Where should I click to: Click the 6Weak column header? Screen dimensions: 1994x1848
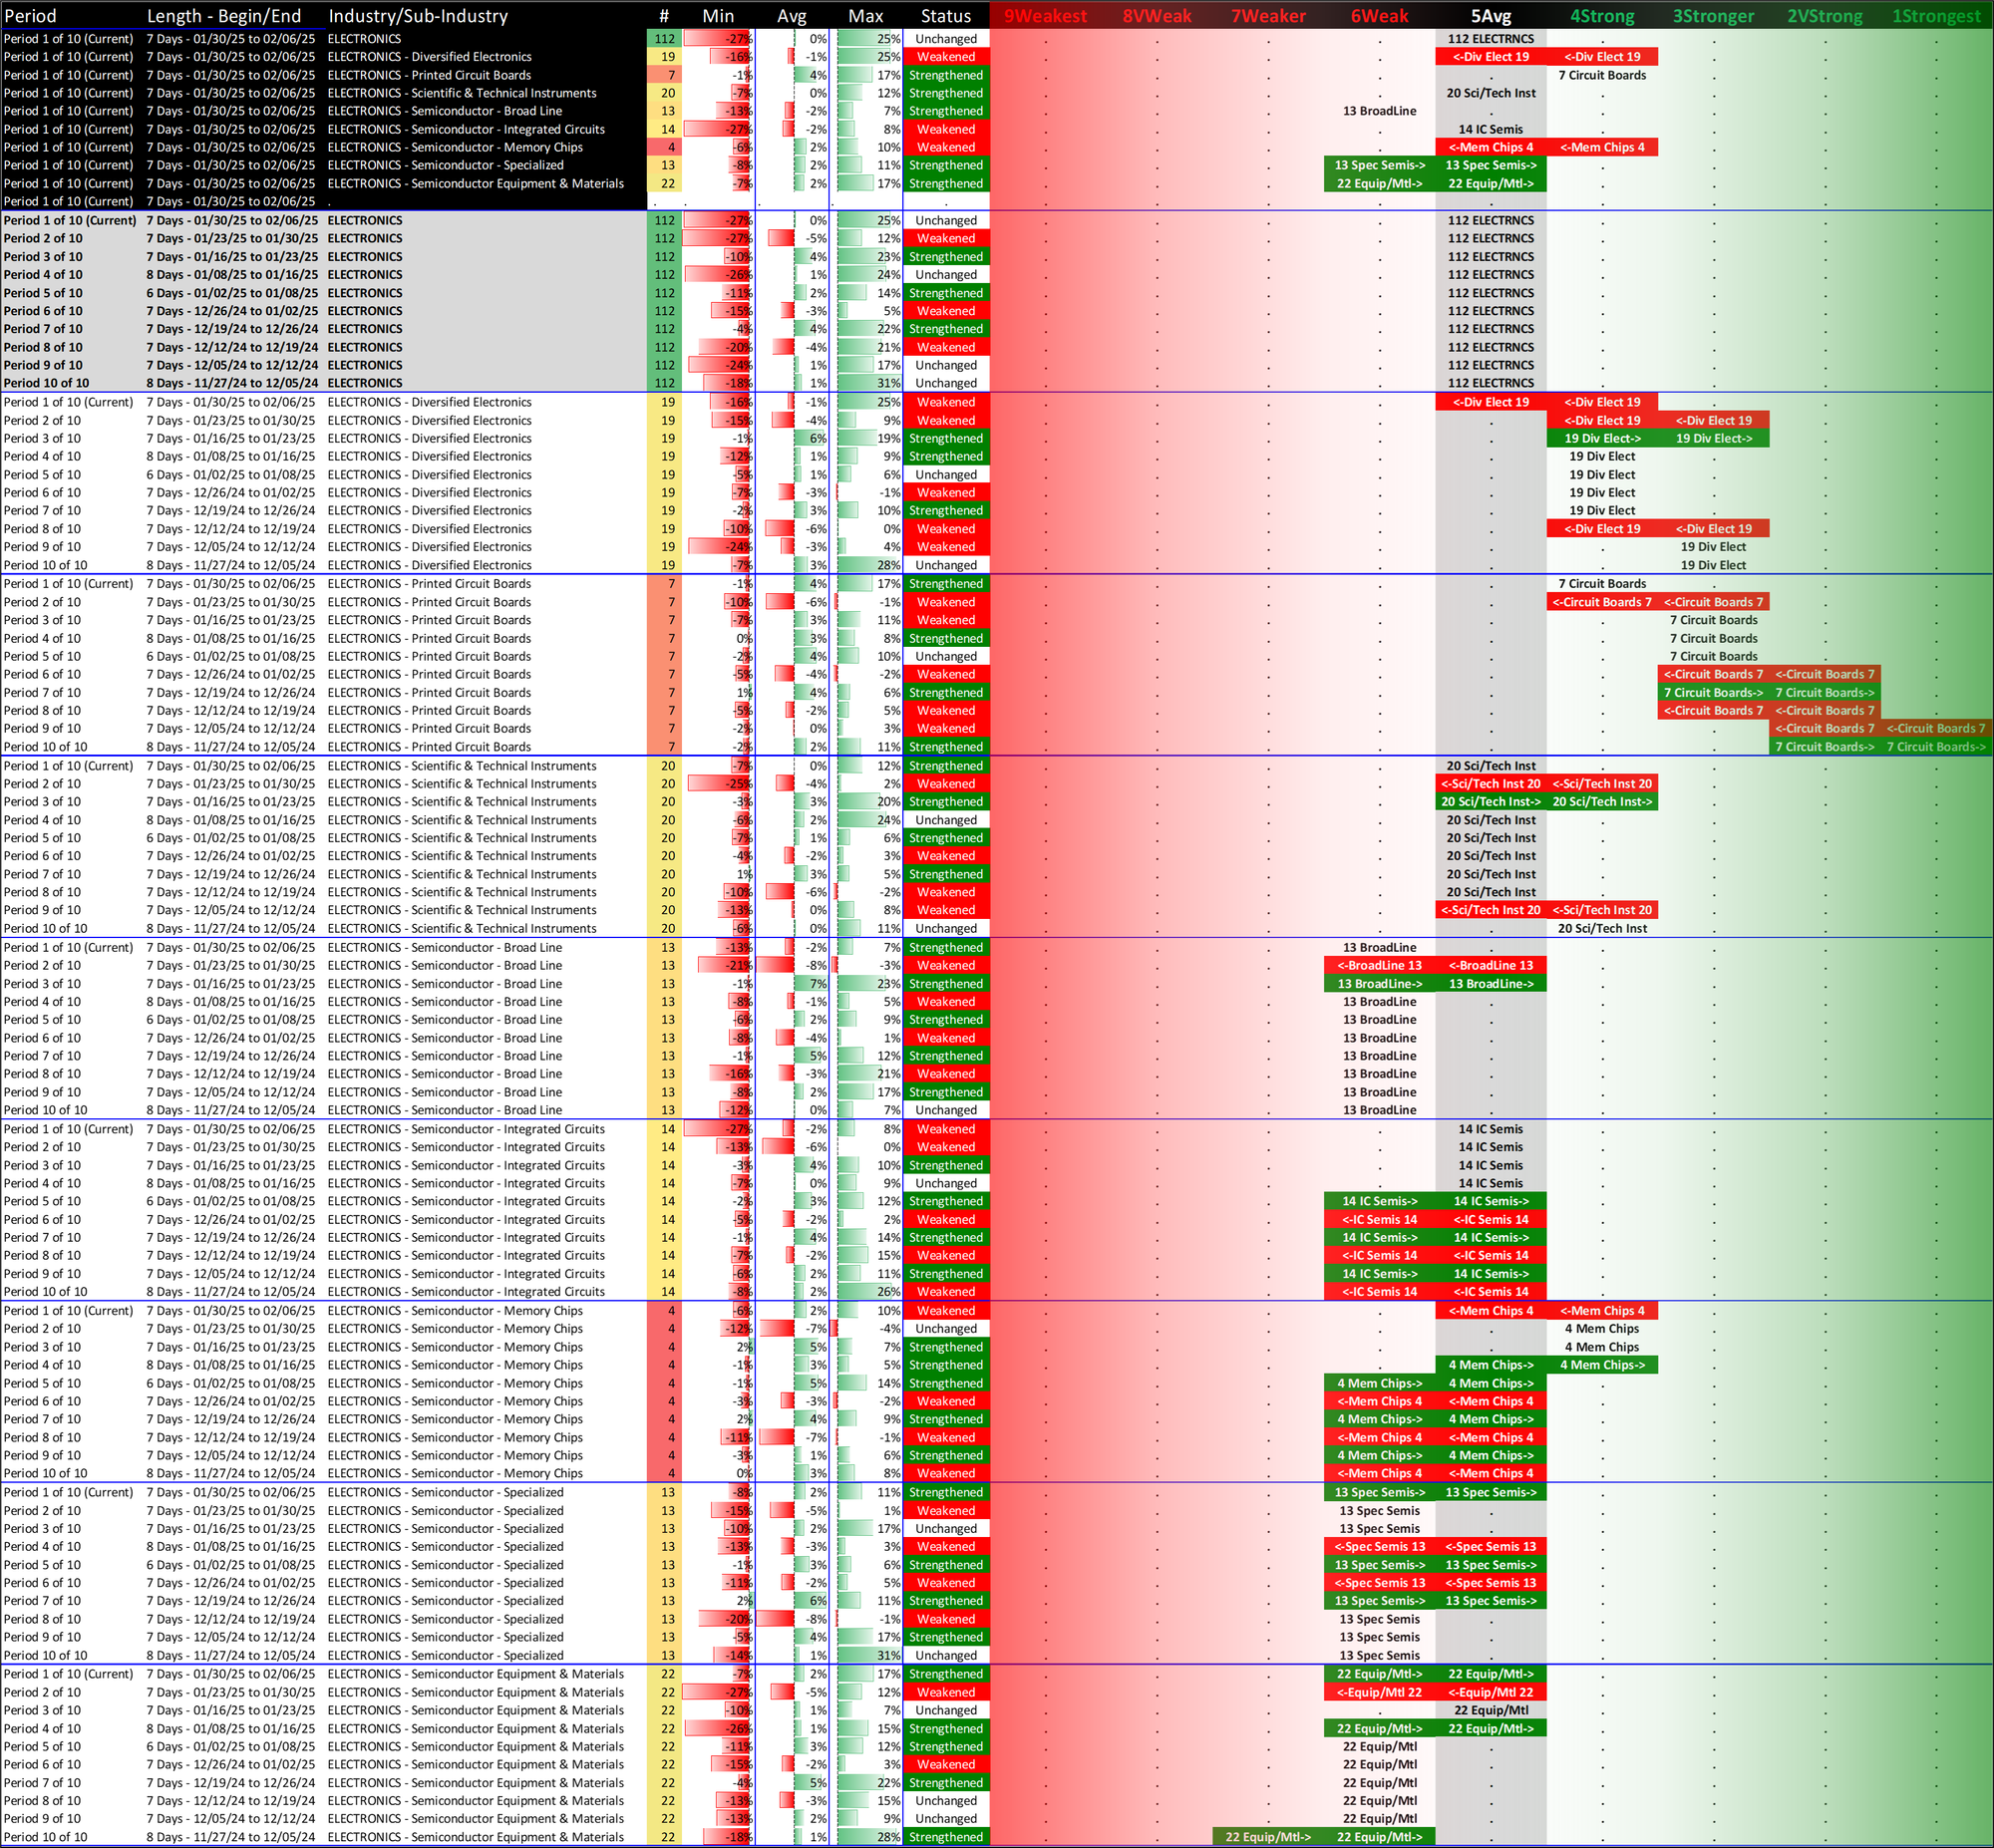(1379, 16)
